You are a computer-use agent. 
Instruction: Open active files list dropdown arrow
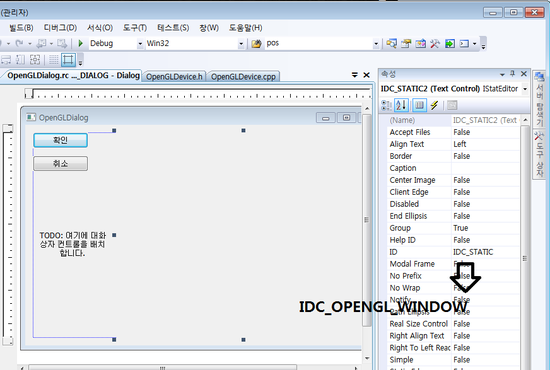coord(355,75)
